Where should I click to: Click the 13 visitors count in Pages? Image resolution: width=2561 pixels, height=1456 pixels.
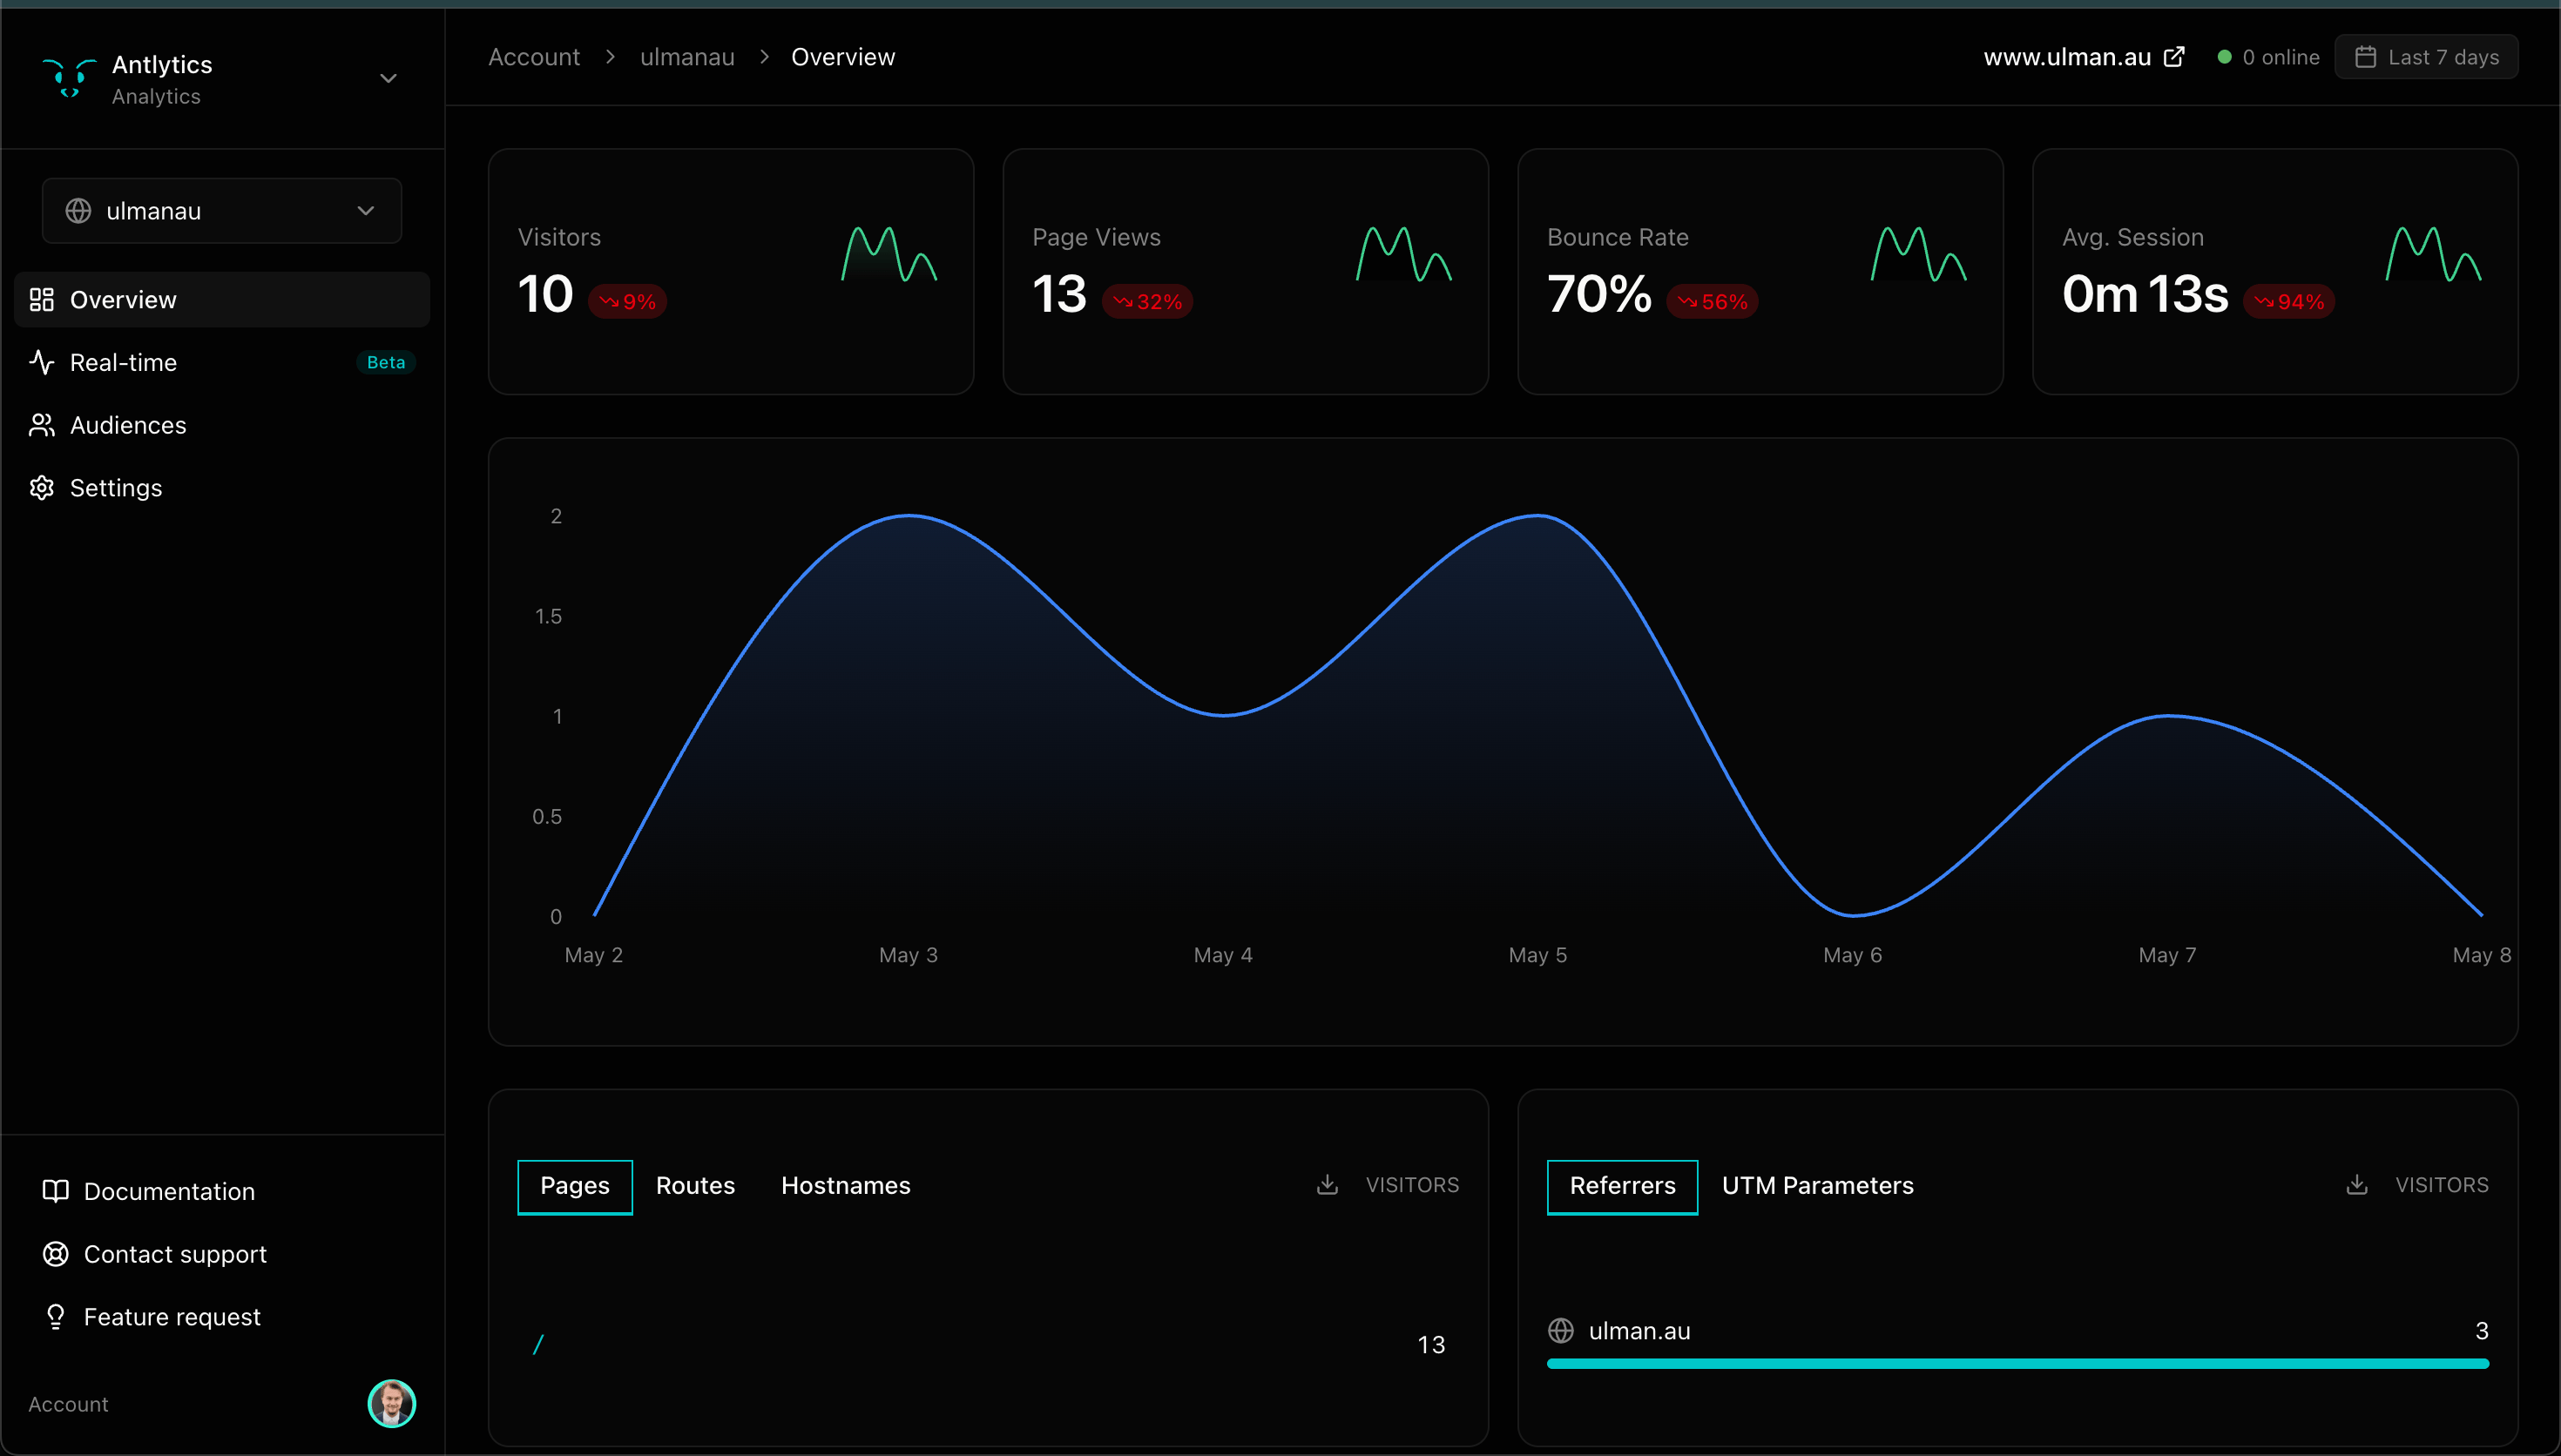pos(1432,1345)
